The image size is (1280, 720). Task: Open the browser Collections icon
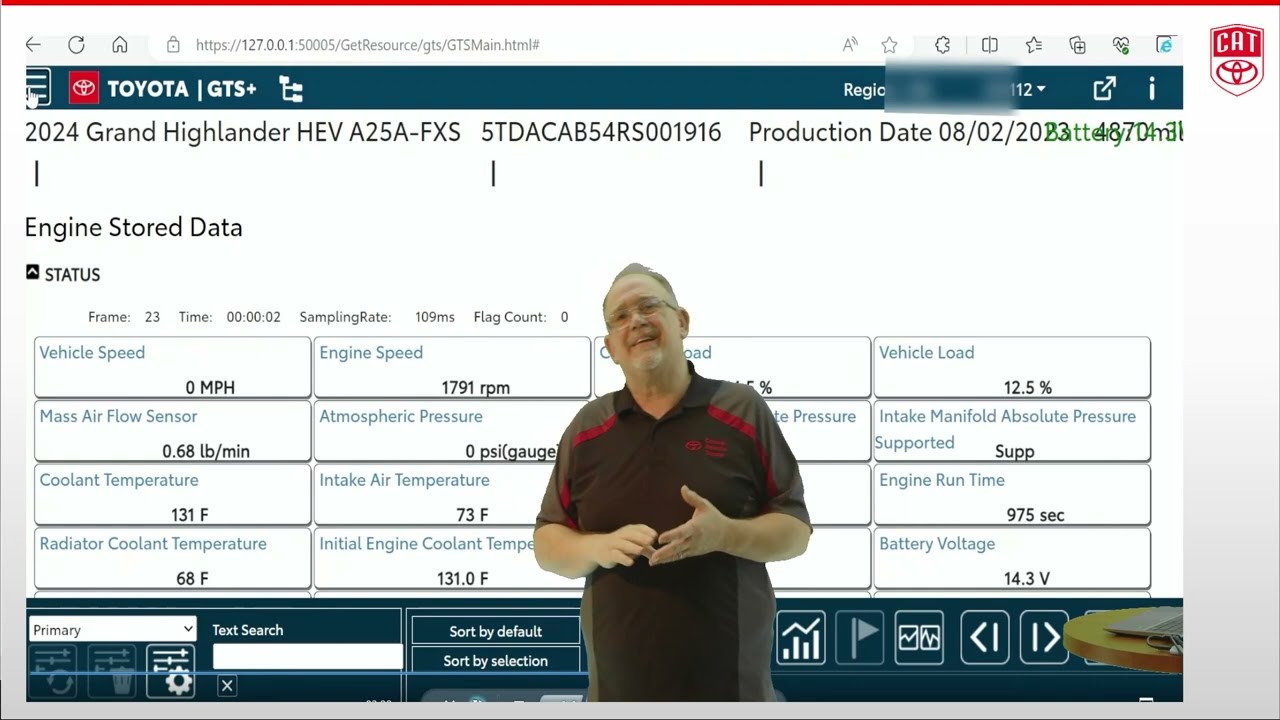point(1077,45)
